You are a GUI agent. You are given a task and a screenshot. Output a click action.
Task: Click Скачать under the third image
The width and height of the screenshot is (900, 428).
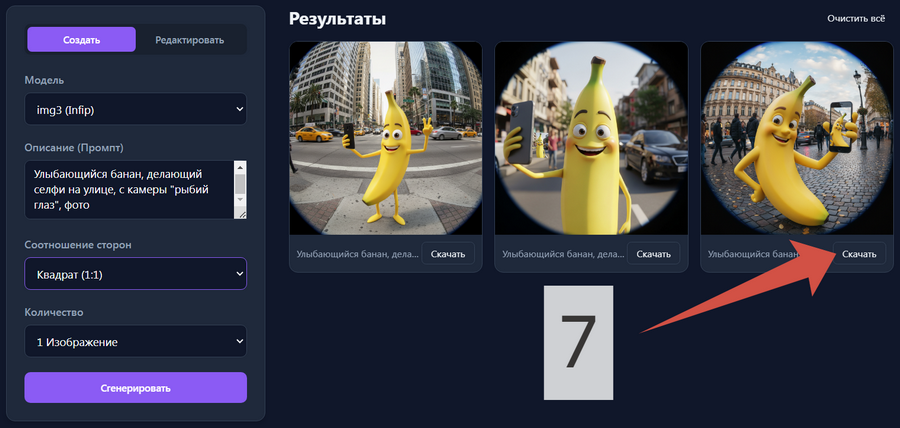point(859,254)
